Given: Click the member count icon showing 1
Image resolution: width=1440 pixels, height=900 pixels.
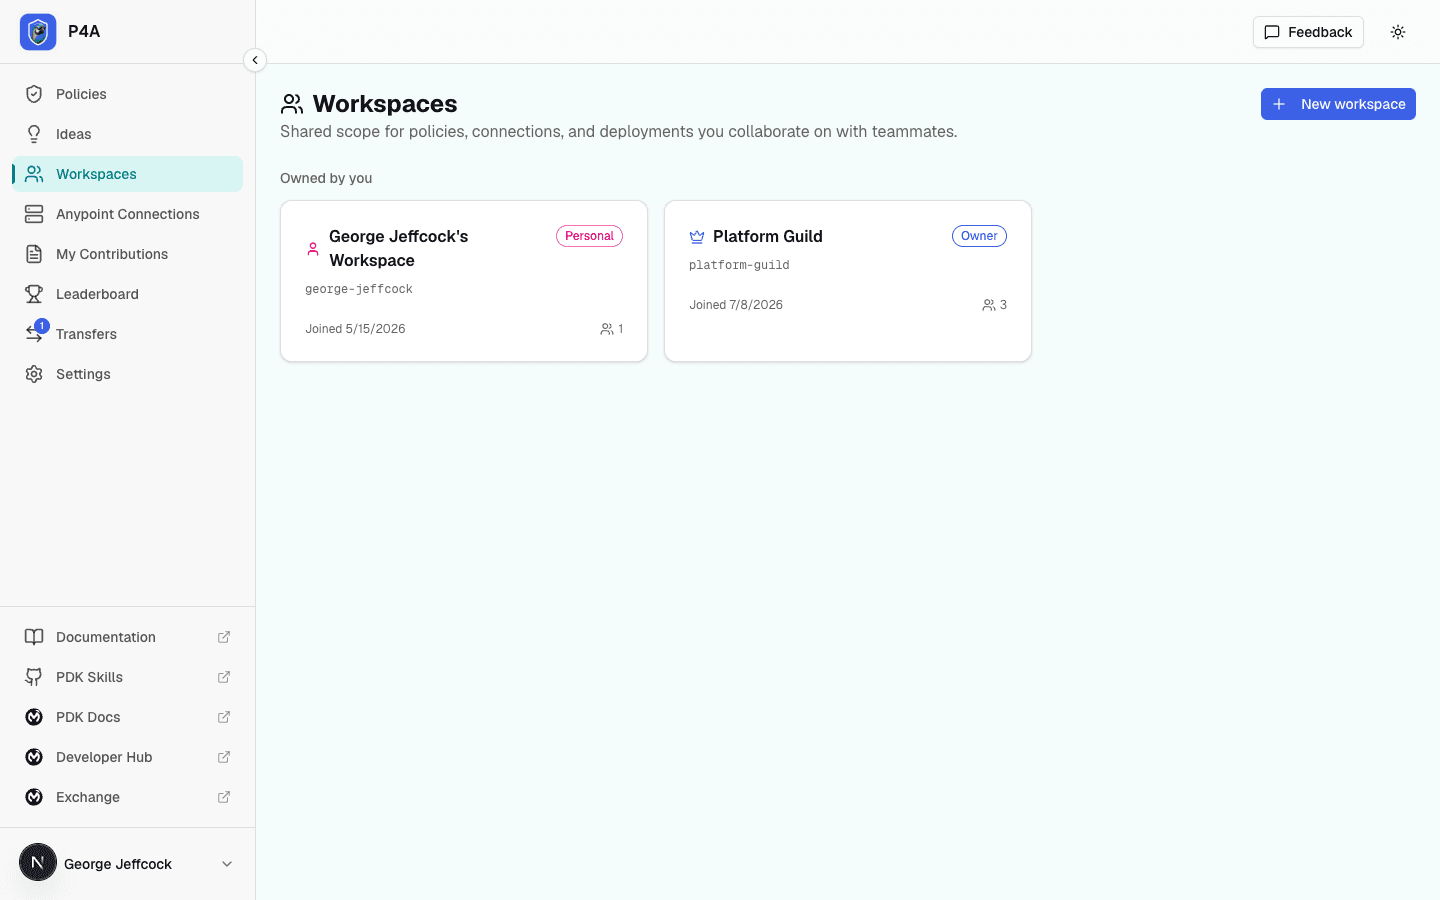Looking at the screenshot, I should tap(607, 329).
